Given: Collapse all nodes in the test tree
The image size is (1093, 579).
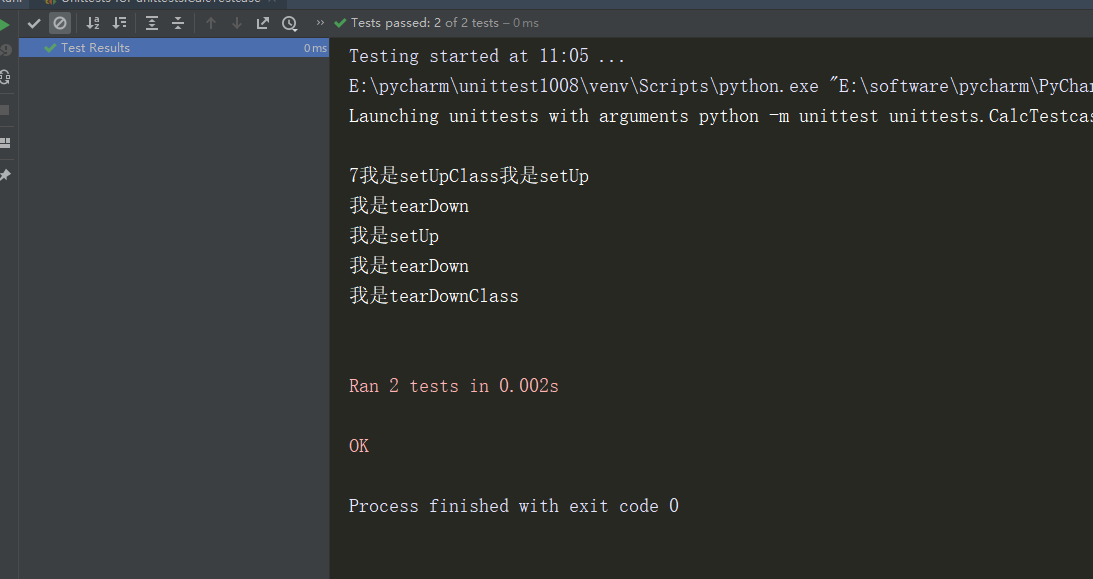Looking at the screenshot, I should (177, 22).
